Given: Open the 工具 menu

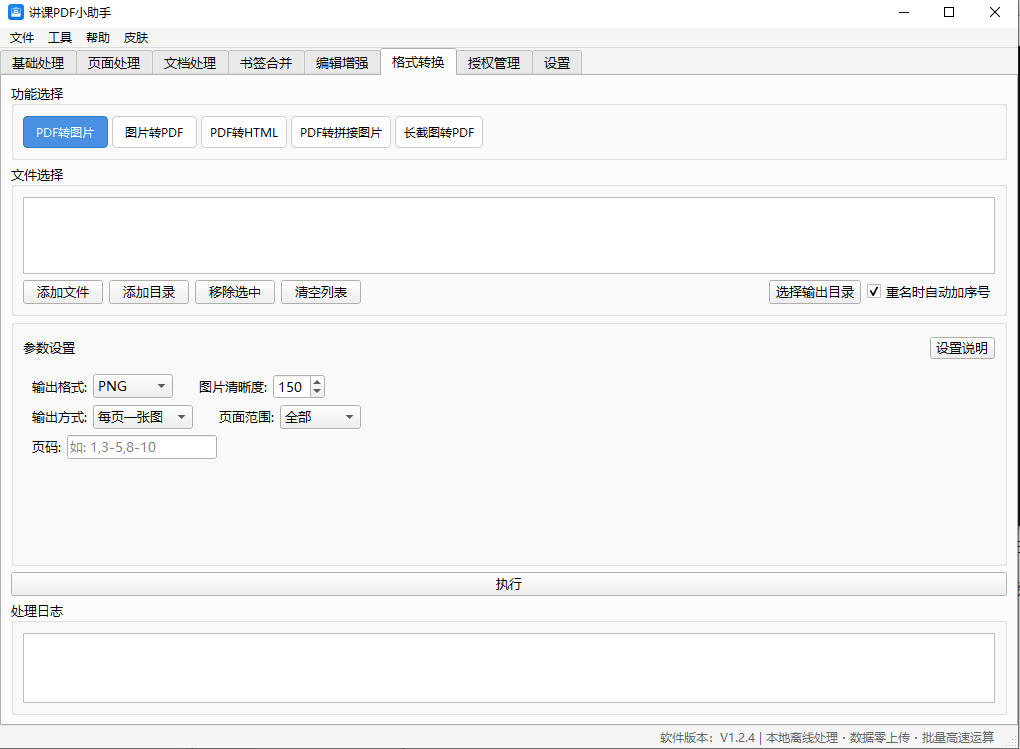Looking at the screenshot, I should pyautogui.click(x=60, y=38).
